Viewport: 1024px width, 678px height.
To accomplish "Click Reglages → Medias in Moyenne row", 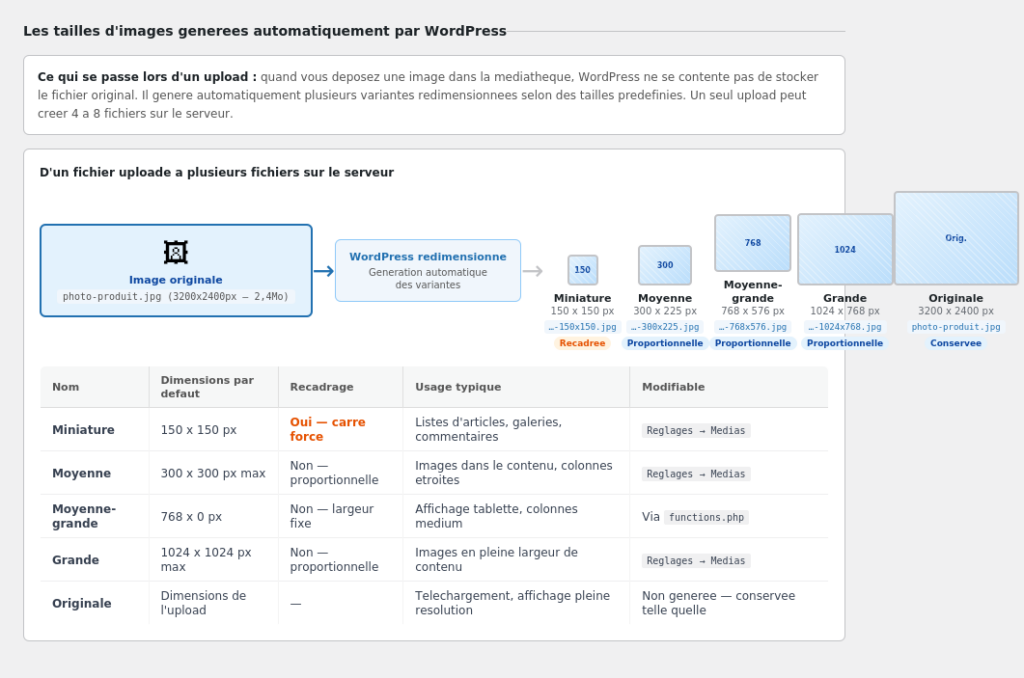I will tap(696, 474).
